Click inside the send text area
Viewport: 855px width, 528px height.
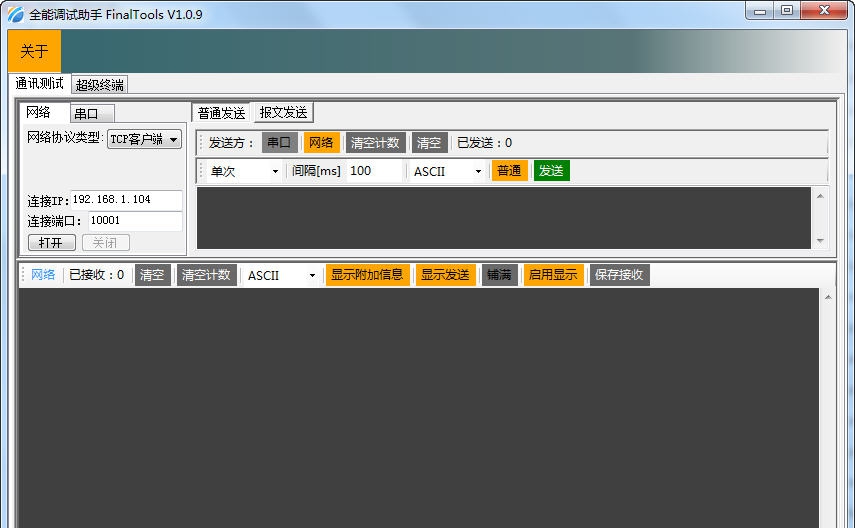pos(503,218)
